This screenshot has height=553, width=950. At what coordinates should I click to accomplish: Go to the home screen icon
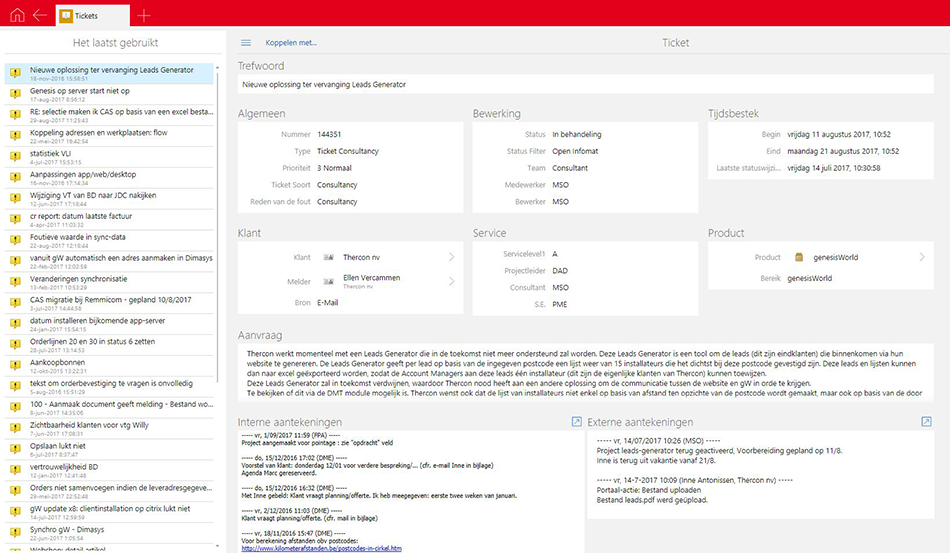click(x=17, y=15)
